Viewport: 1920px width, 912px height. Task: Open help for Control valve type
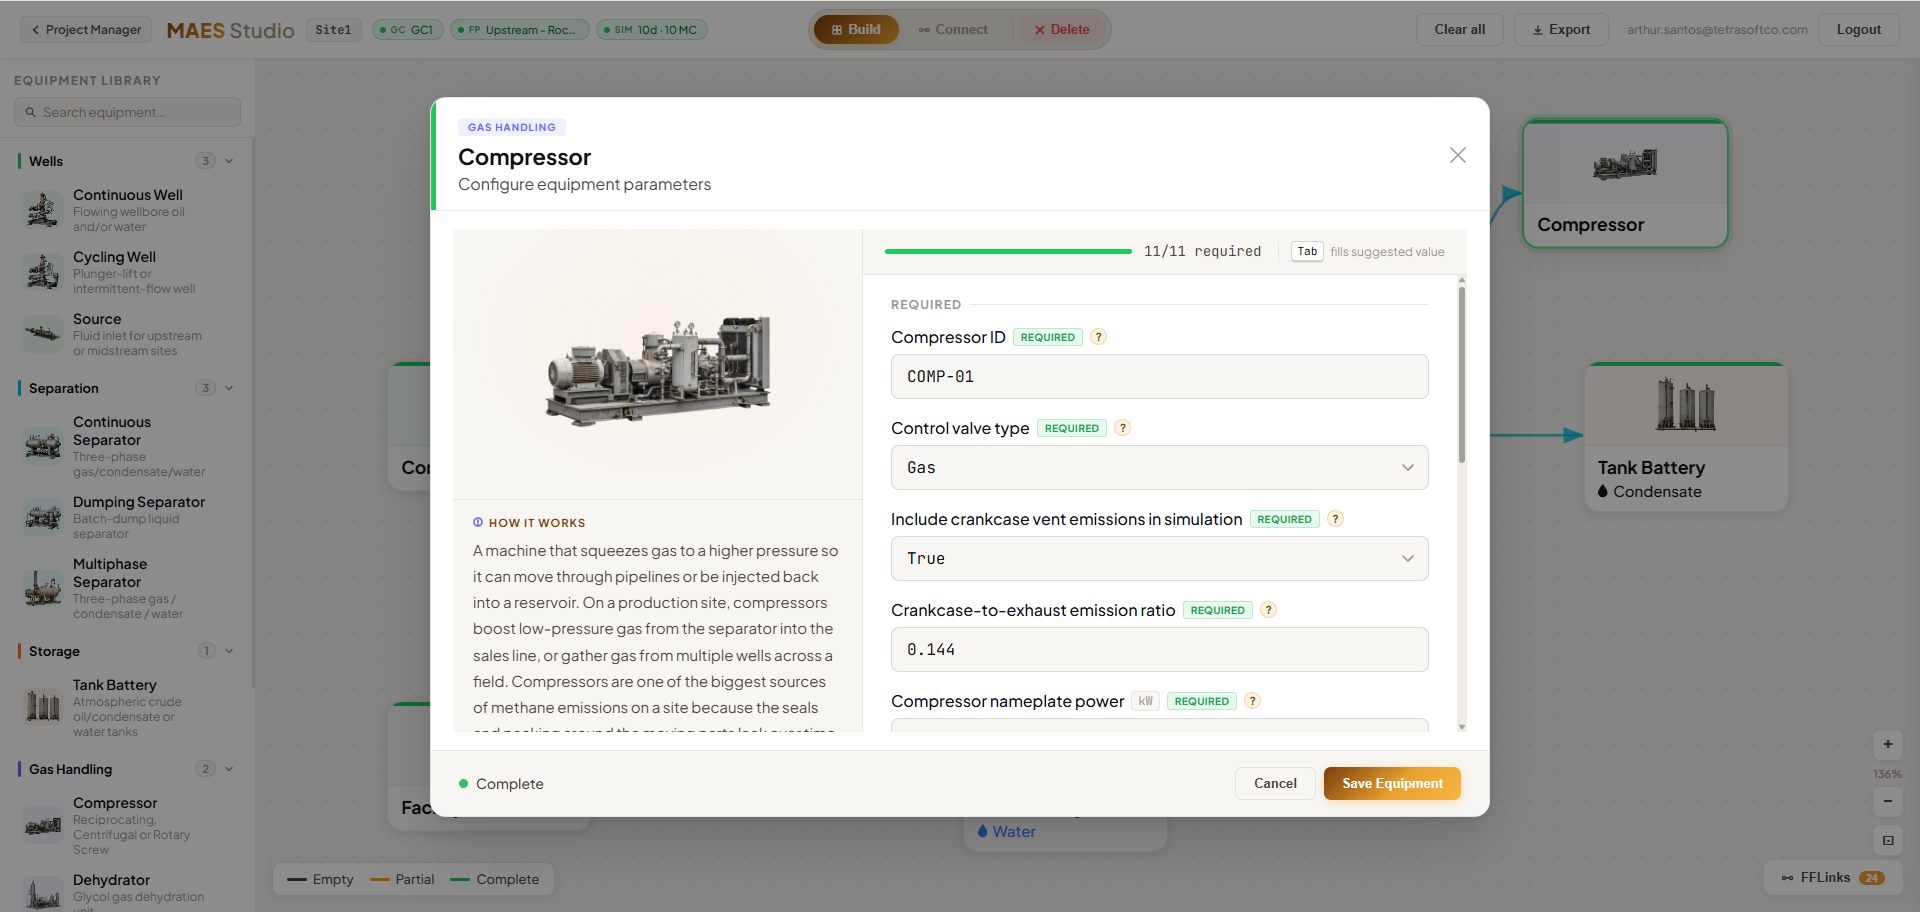pos(1122,428)
